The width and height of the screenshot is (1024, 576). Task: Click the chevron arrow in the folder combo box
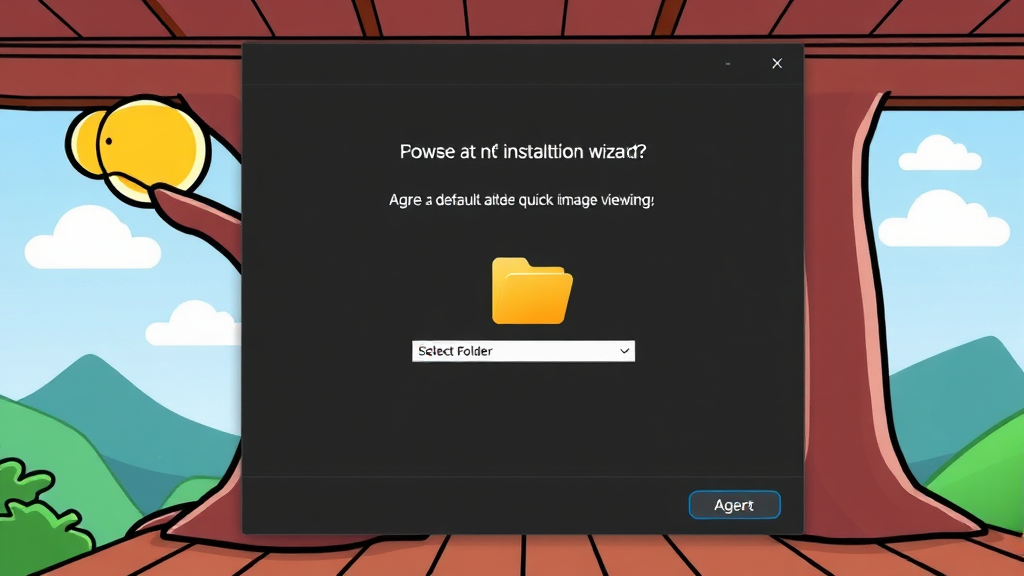tap(624, 351)
